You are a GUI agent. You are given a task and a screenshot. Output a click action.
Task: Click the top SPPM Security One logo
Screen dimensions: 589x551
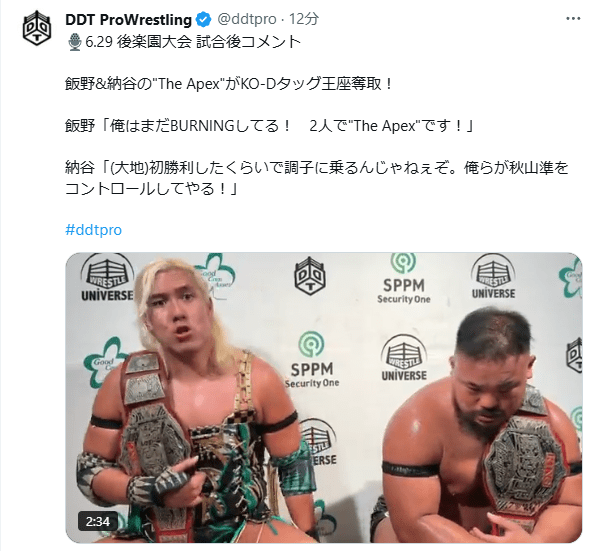[x=404, y=279]
